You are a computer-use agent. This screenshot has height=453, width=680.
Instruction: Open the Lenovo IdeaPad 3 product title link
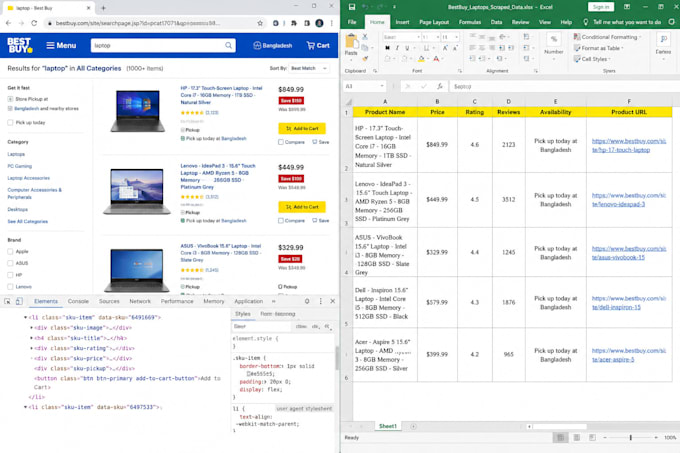pyautogui.click(x=218, y=176)
